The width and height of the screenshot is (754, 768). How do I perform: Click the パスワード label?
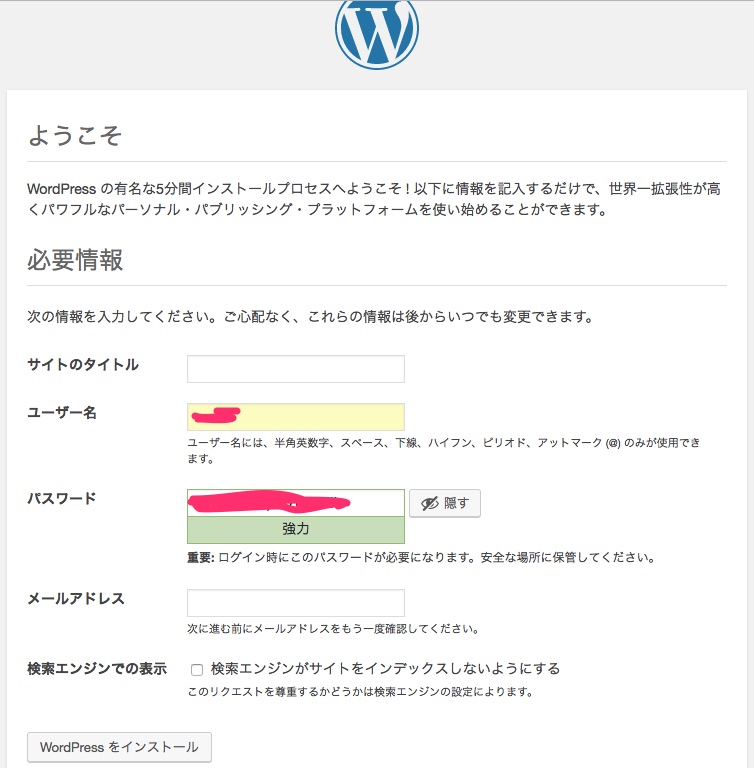tap(62, 499)
